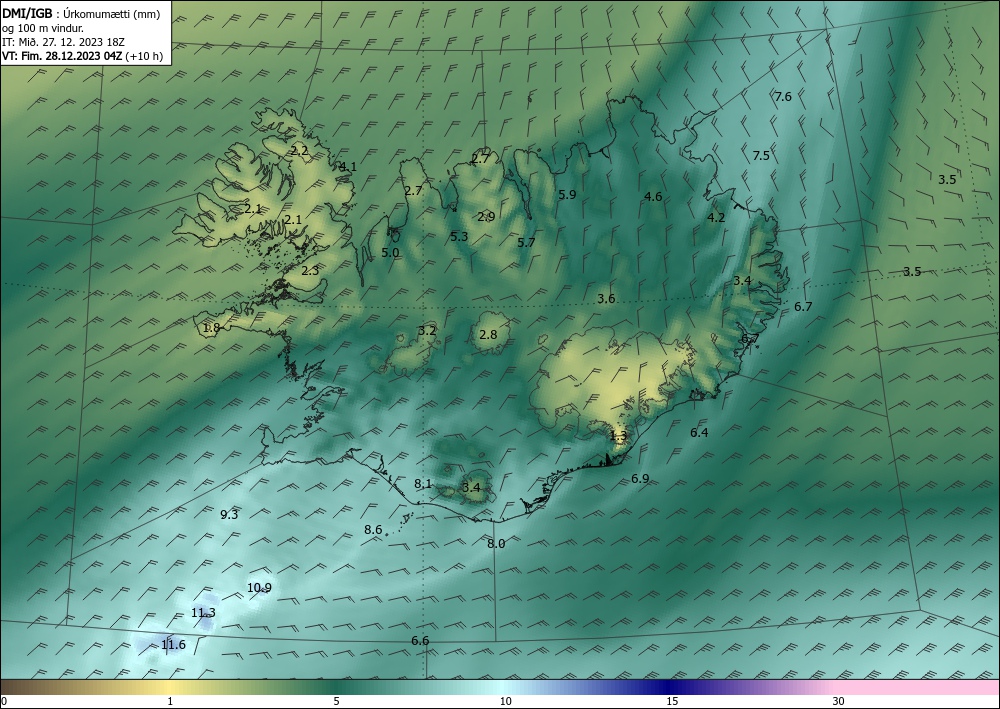Click the title 'DMI/IGB : Úrkomumætti (mm)'
The image size is (1000, 709).
click(81, 13)
